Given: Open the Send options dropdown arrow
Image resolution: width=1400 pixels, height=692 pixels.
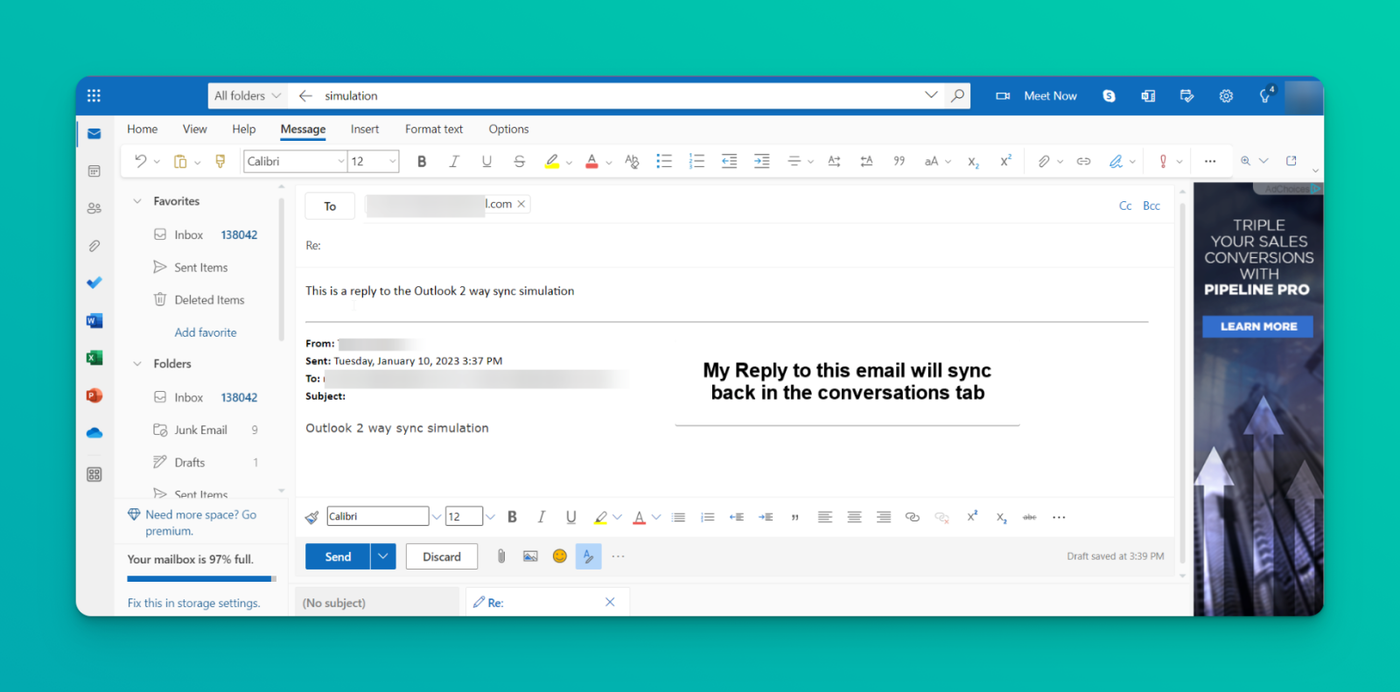Looking at the screenshot, I should (x=383, y=557).
